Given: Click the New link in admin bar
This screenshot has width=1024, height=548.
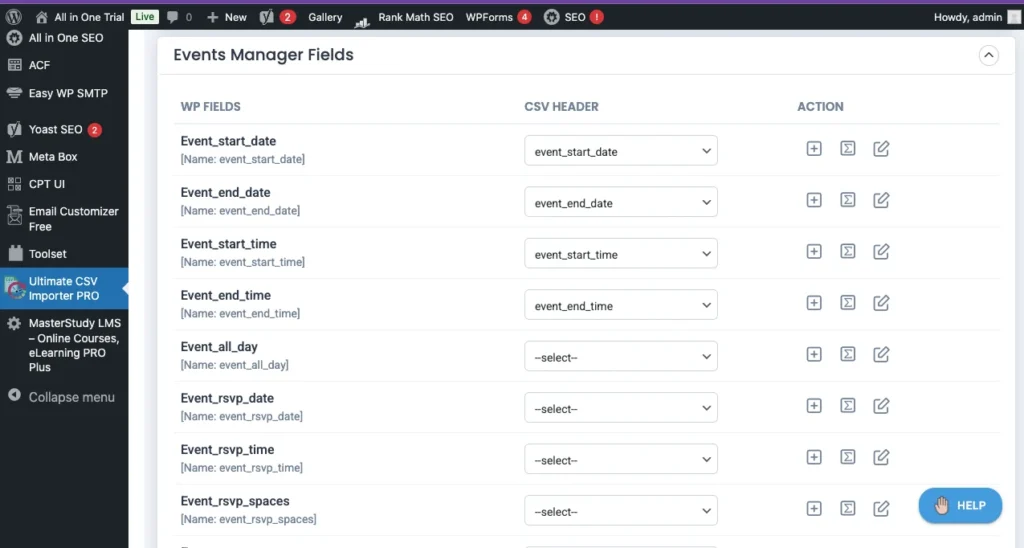Looking at the screenshot, I should [226, 17].
